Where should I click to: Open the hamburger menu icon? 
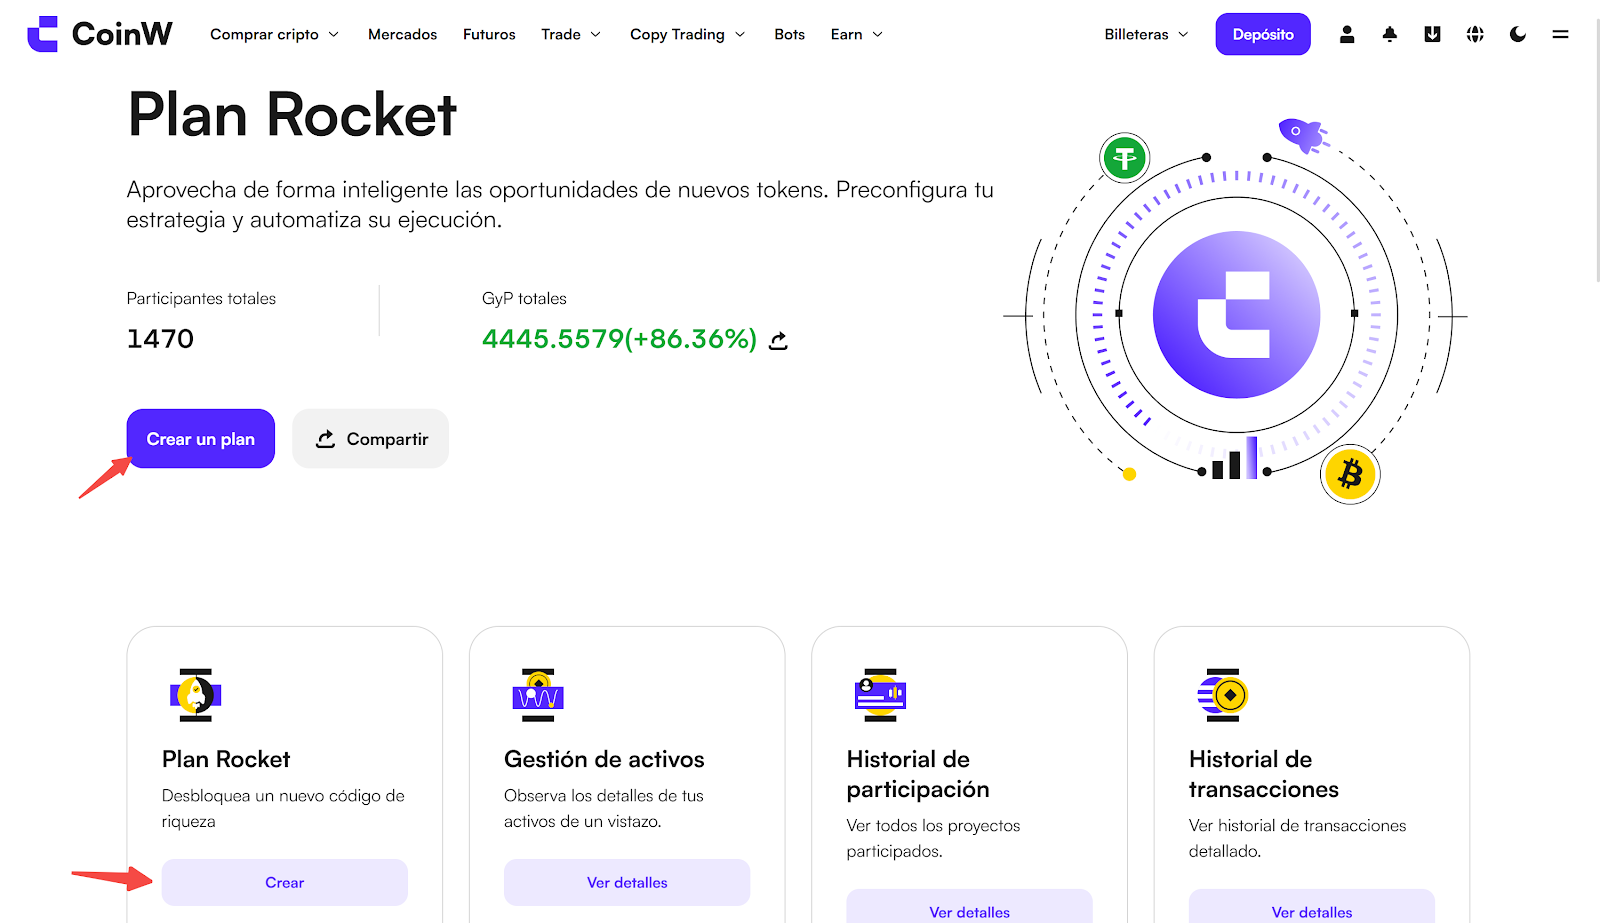[x=1560, y=34]
